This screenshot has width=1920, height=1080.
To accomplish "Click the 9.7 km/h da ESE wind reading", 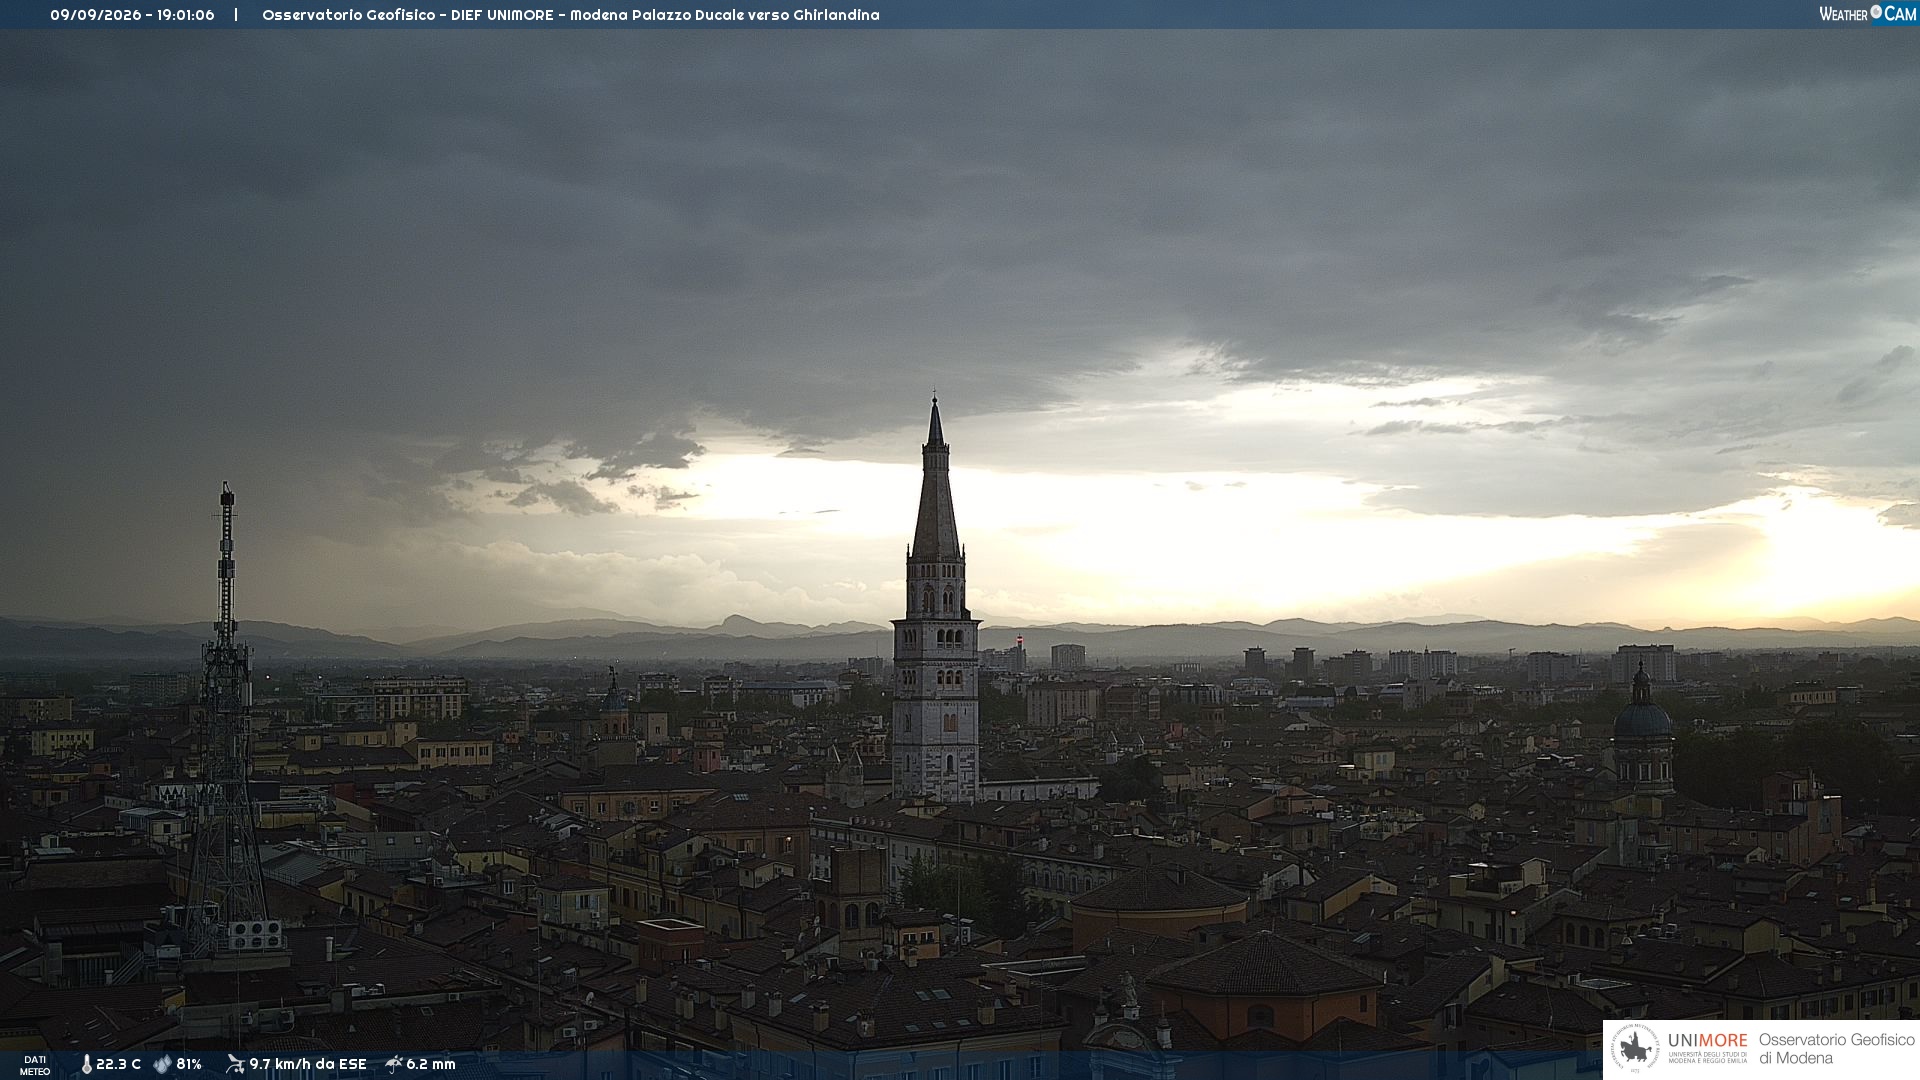I will 308,1064.
